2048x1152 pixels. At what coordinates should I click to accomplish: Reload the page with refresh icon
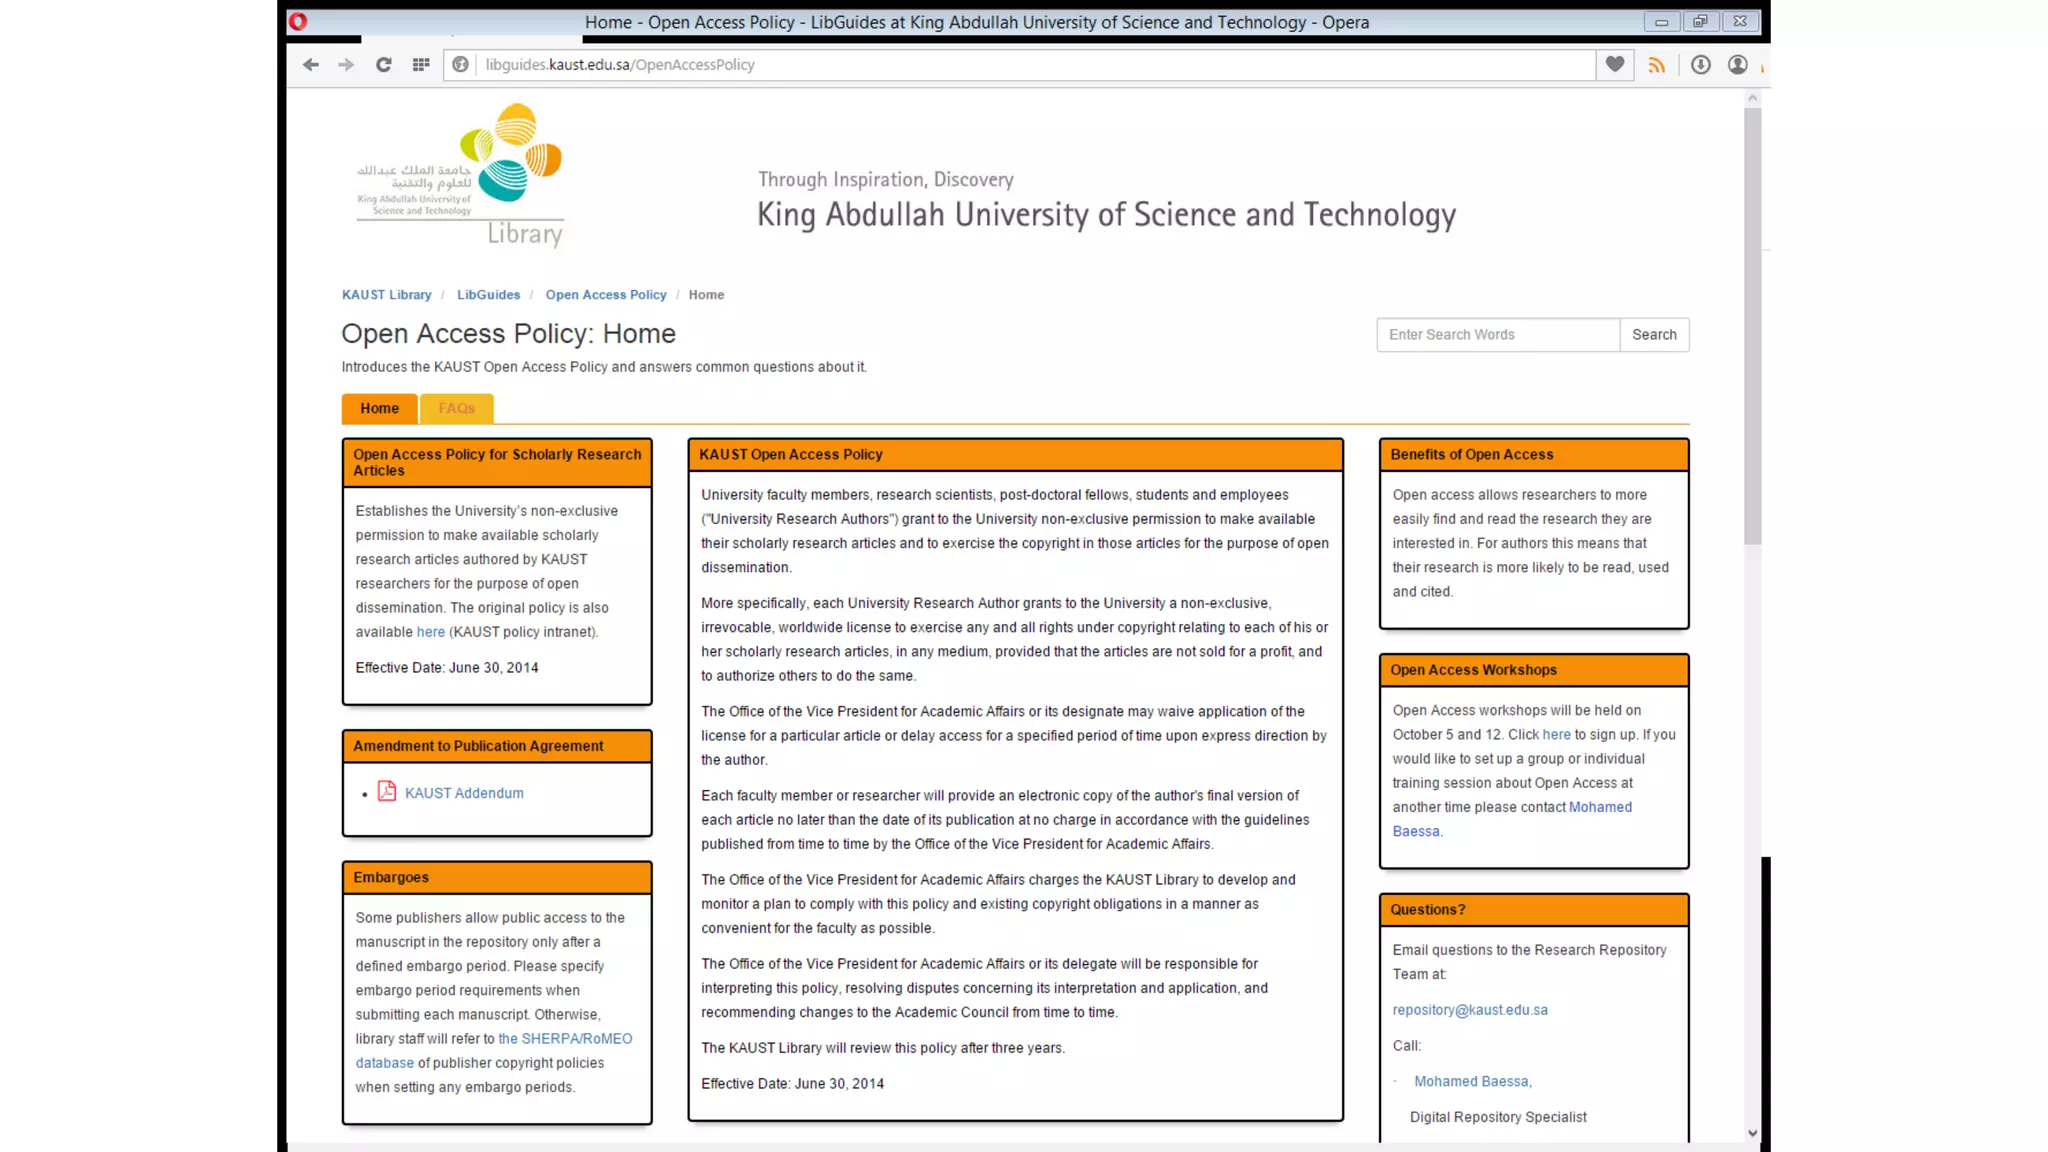pyautogui.click(x=383, y=65)
